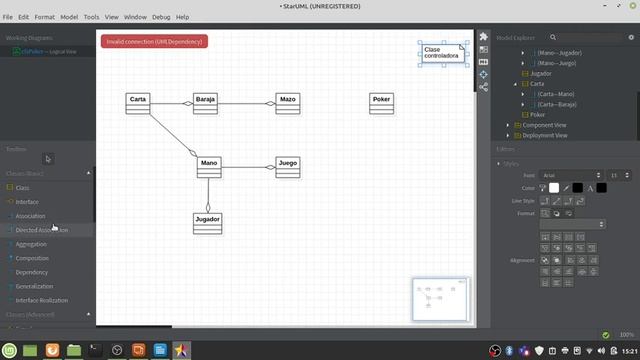Open the dropdown below the Format icons

(572, 224)
